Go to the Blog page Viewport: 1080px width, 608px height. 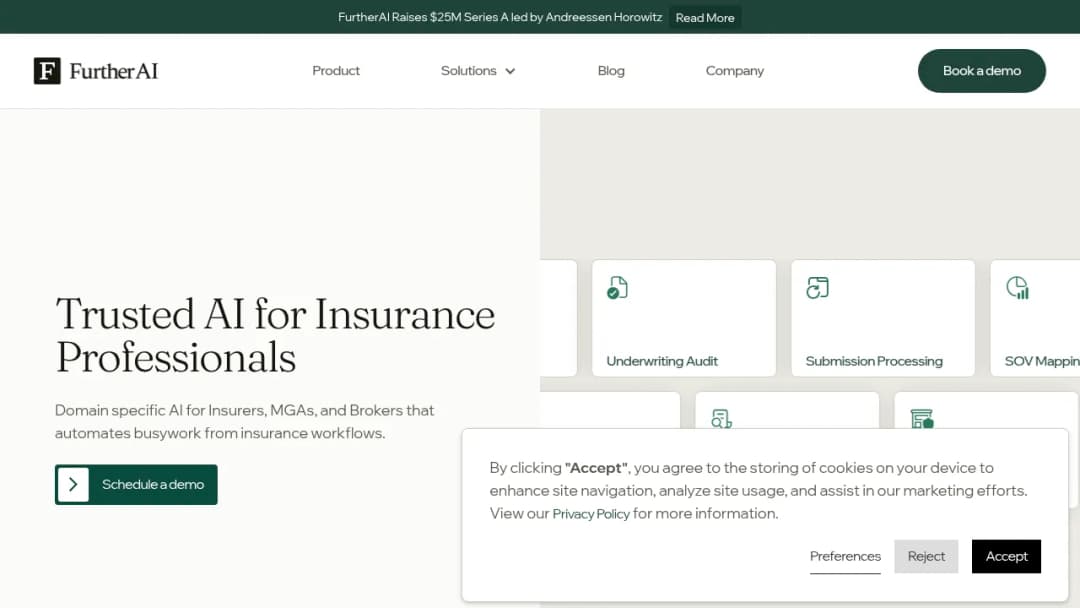pyautogui.click(x=611, y=71)
